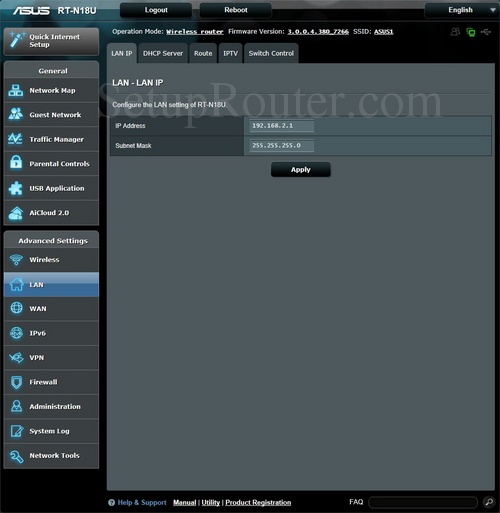Click the IP Address field 192.168.2.1

282,126
